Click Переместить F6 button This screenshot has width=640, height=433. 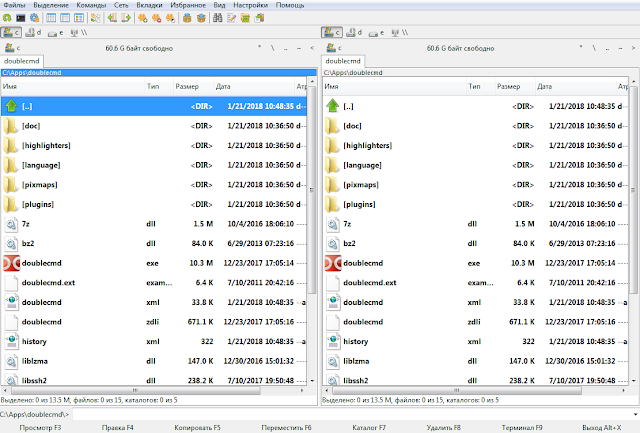pyautogui.click(x=286, y=428)
